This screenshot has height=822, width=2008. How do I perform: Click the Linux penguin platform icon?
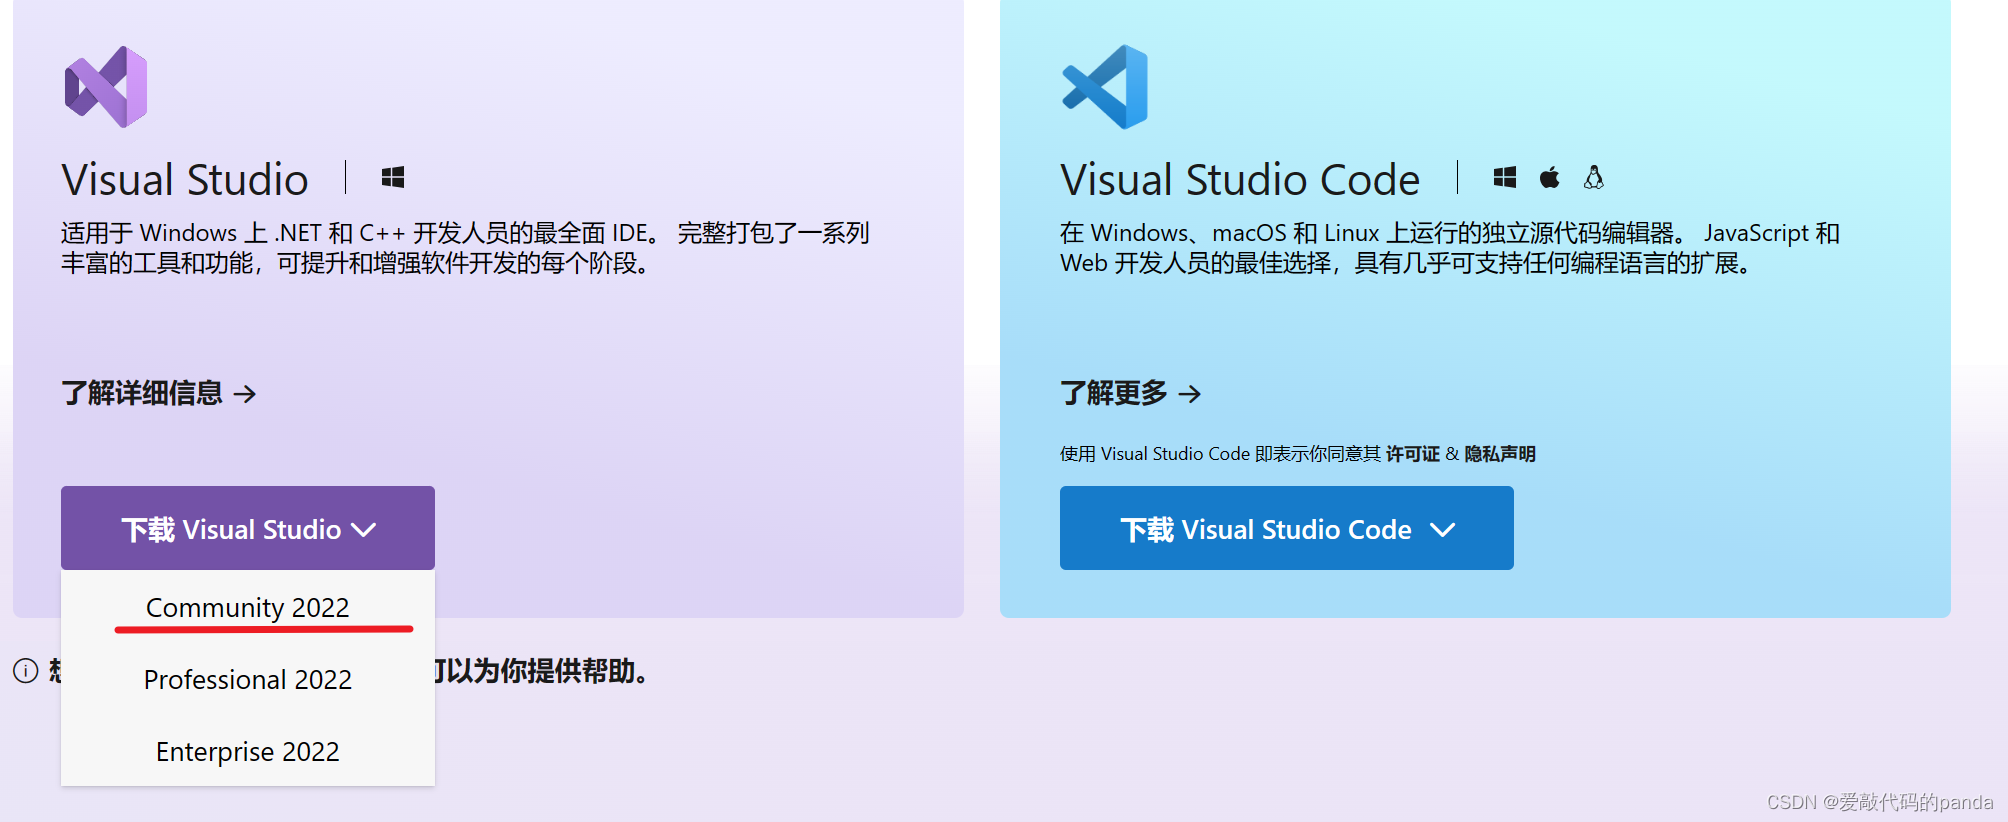coord(1594,178)
